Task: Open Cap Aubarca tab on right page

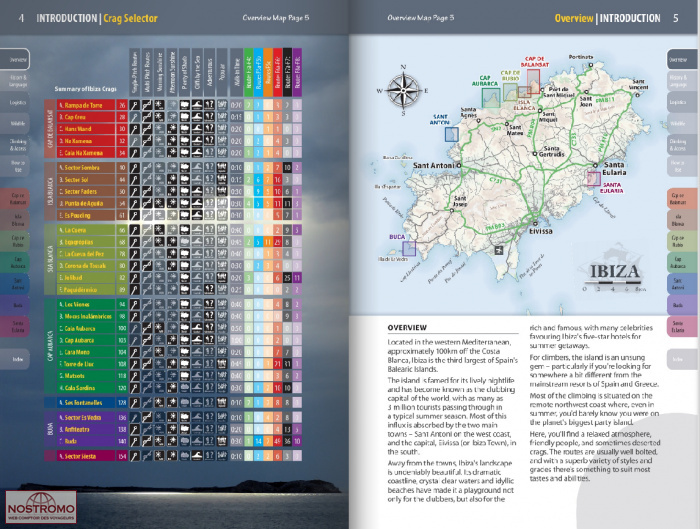Action: (682, 262)
